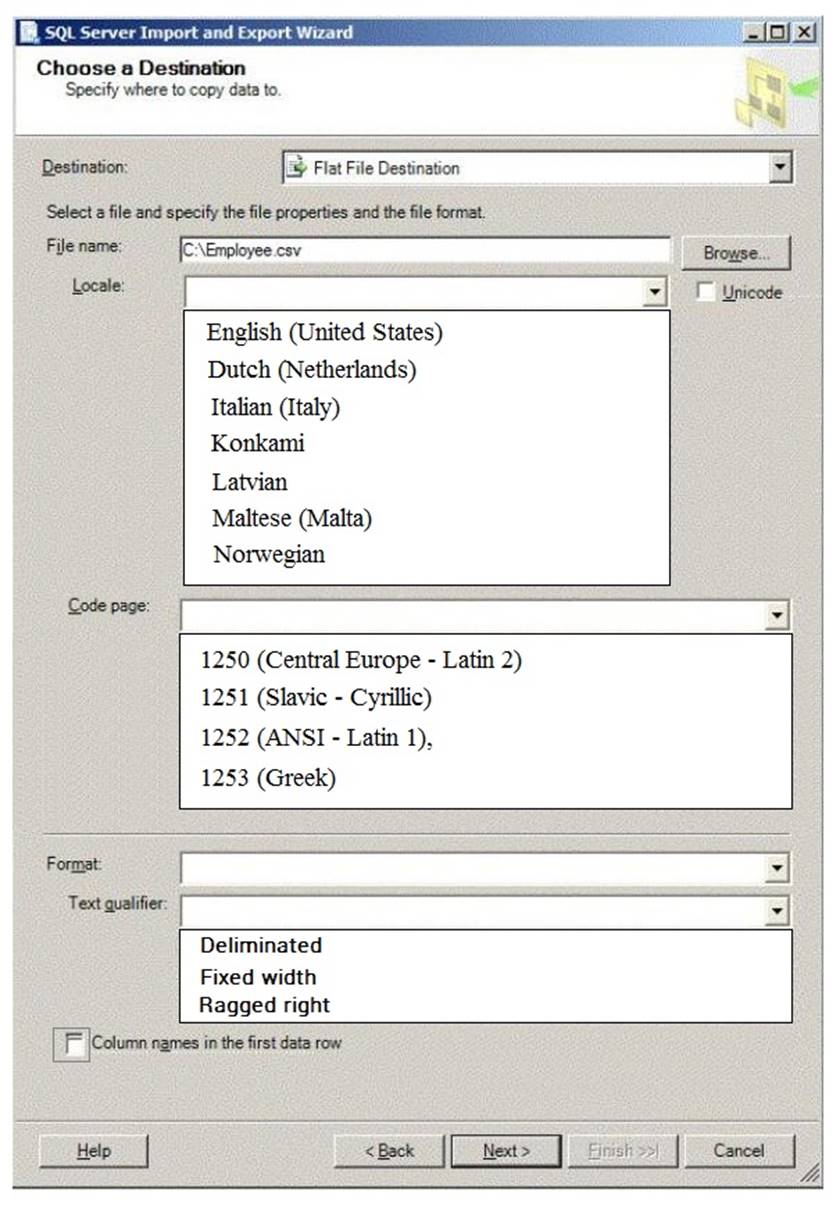The height and width of the screenshot is (1215, 840).
Task: Open the Text qualifier dropdown arrow
Action: point(778,910)
